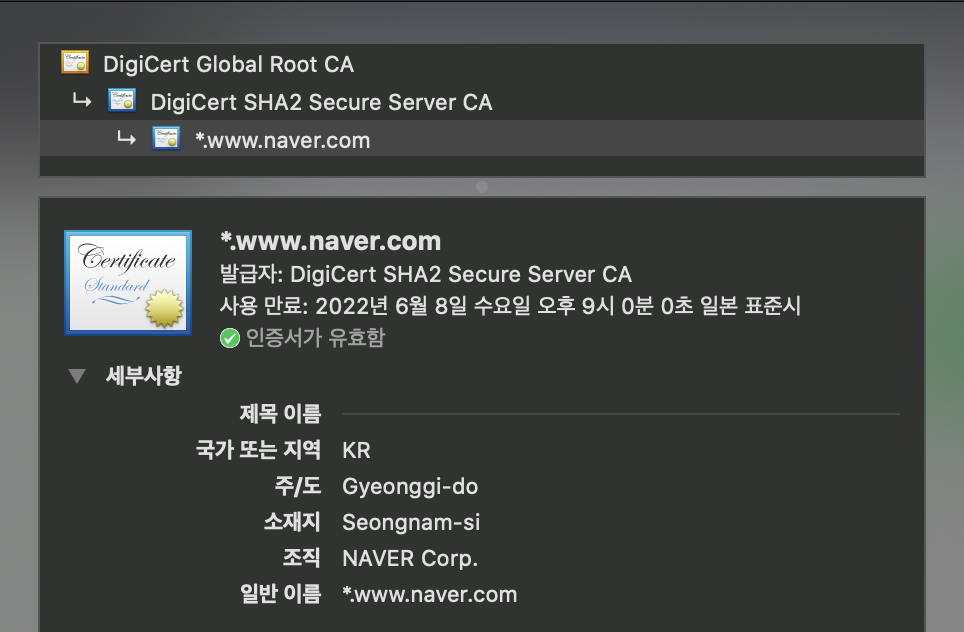The height and width of the screenshot is (632, 964).
Task: Click the hierarchy arrow before *.www.naver.com row
Action: tap(127, 139)
